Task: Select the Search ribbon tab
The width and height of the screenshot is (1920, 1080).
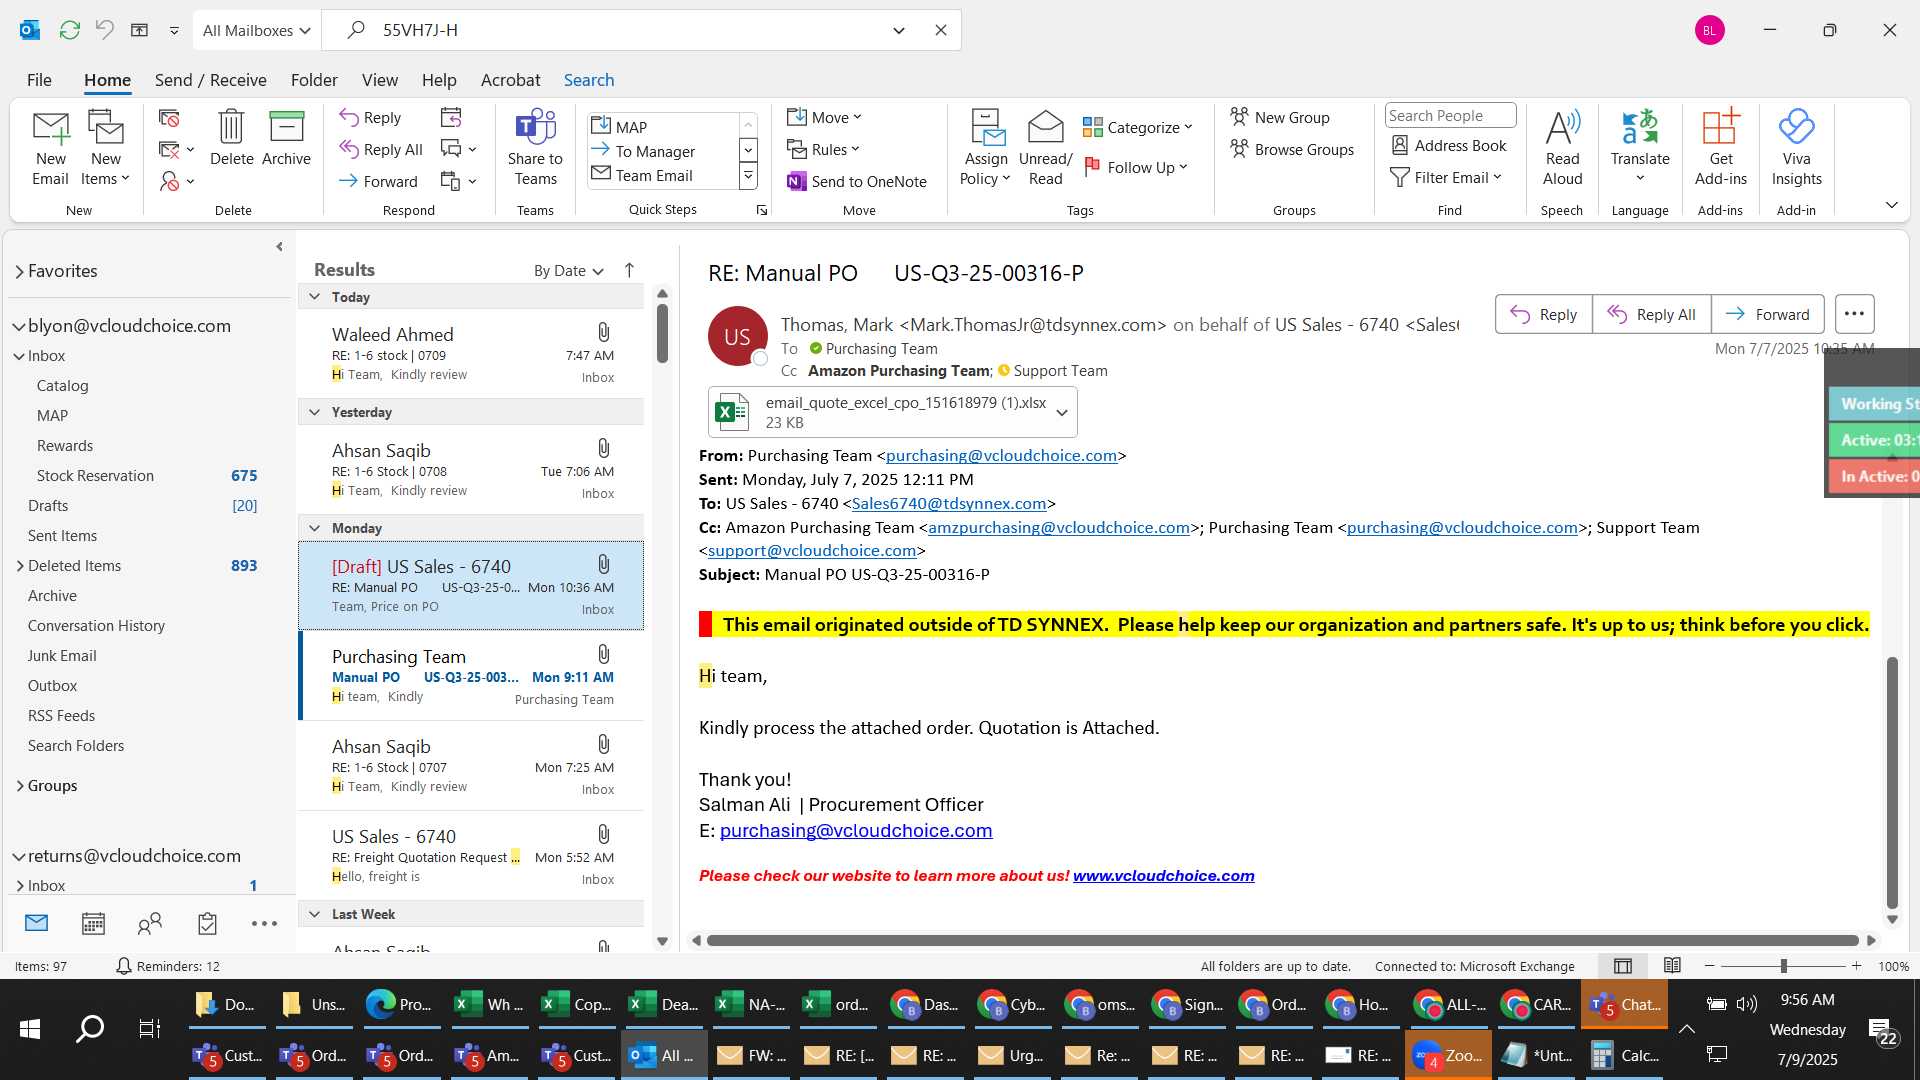Action: click(x=589, y=80)
